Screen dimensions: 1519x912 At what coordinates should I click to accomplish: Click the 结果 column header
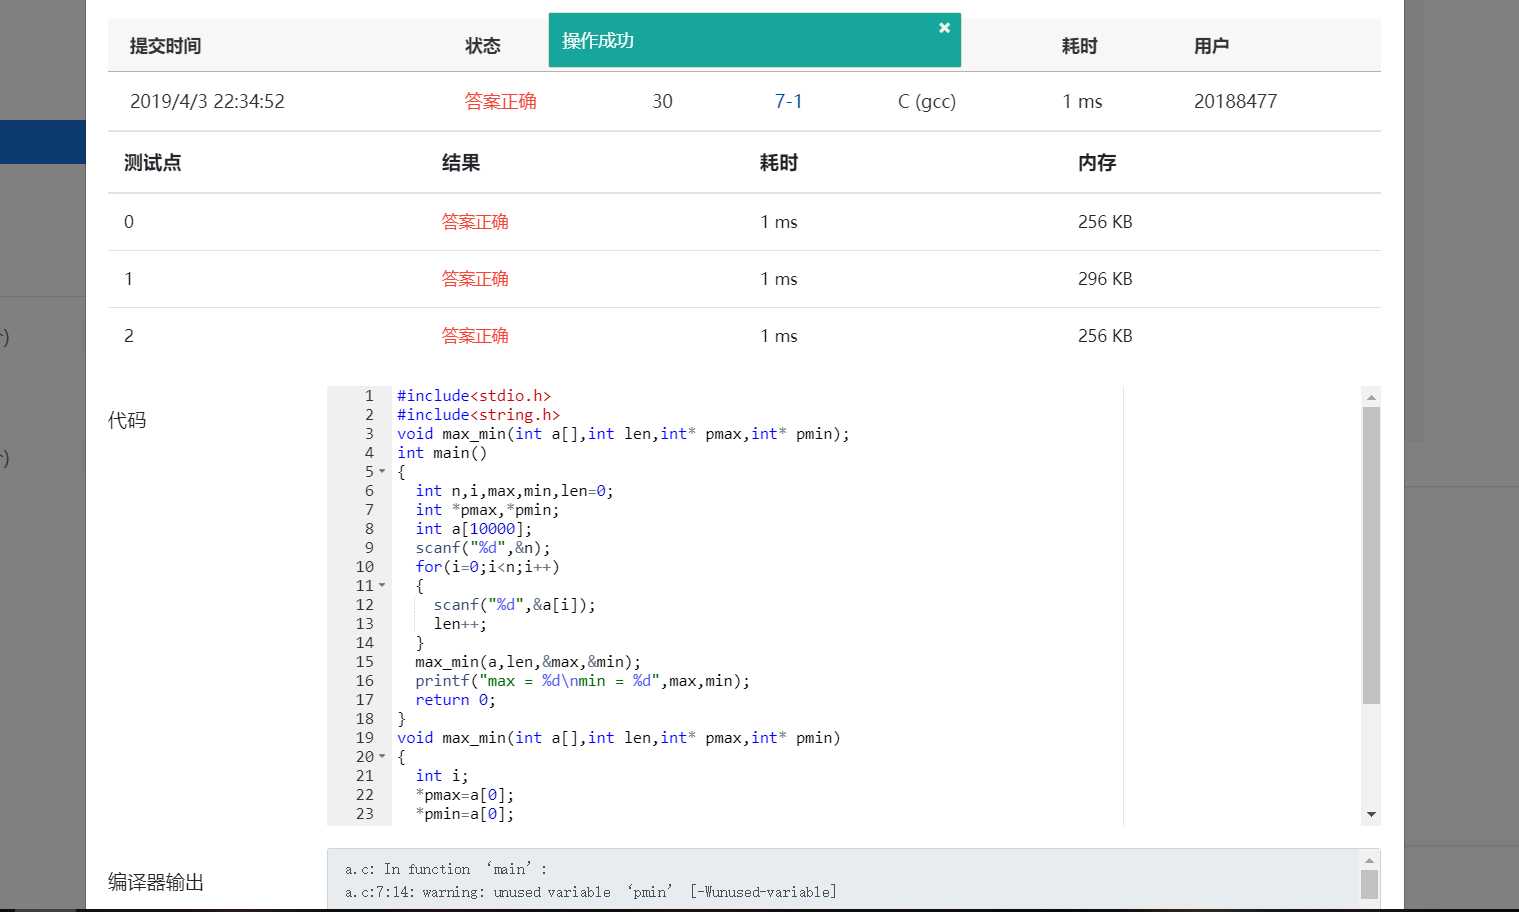tap(461, 163)
